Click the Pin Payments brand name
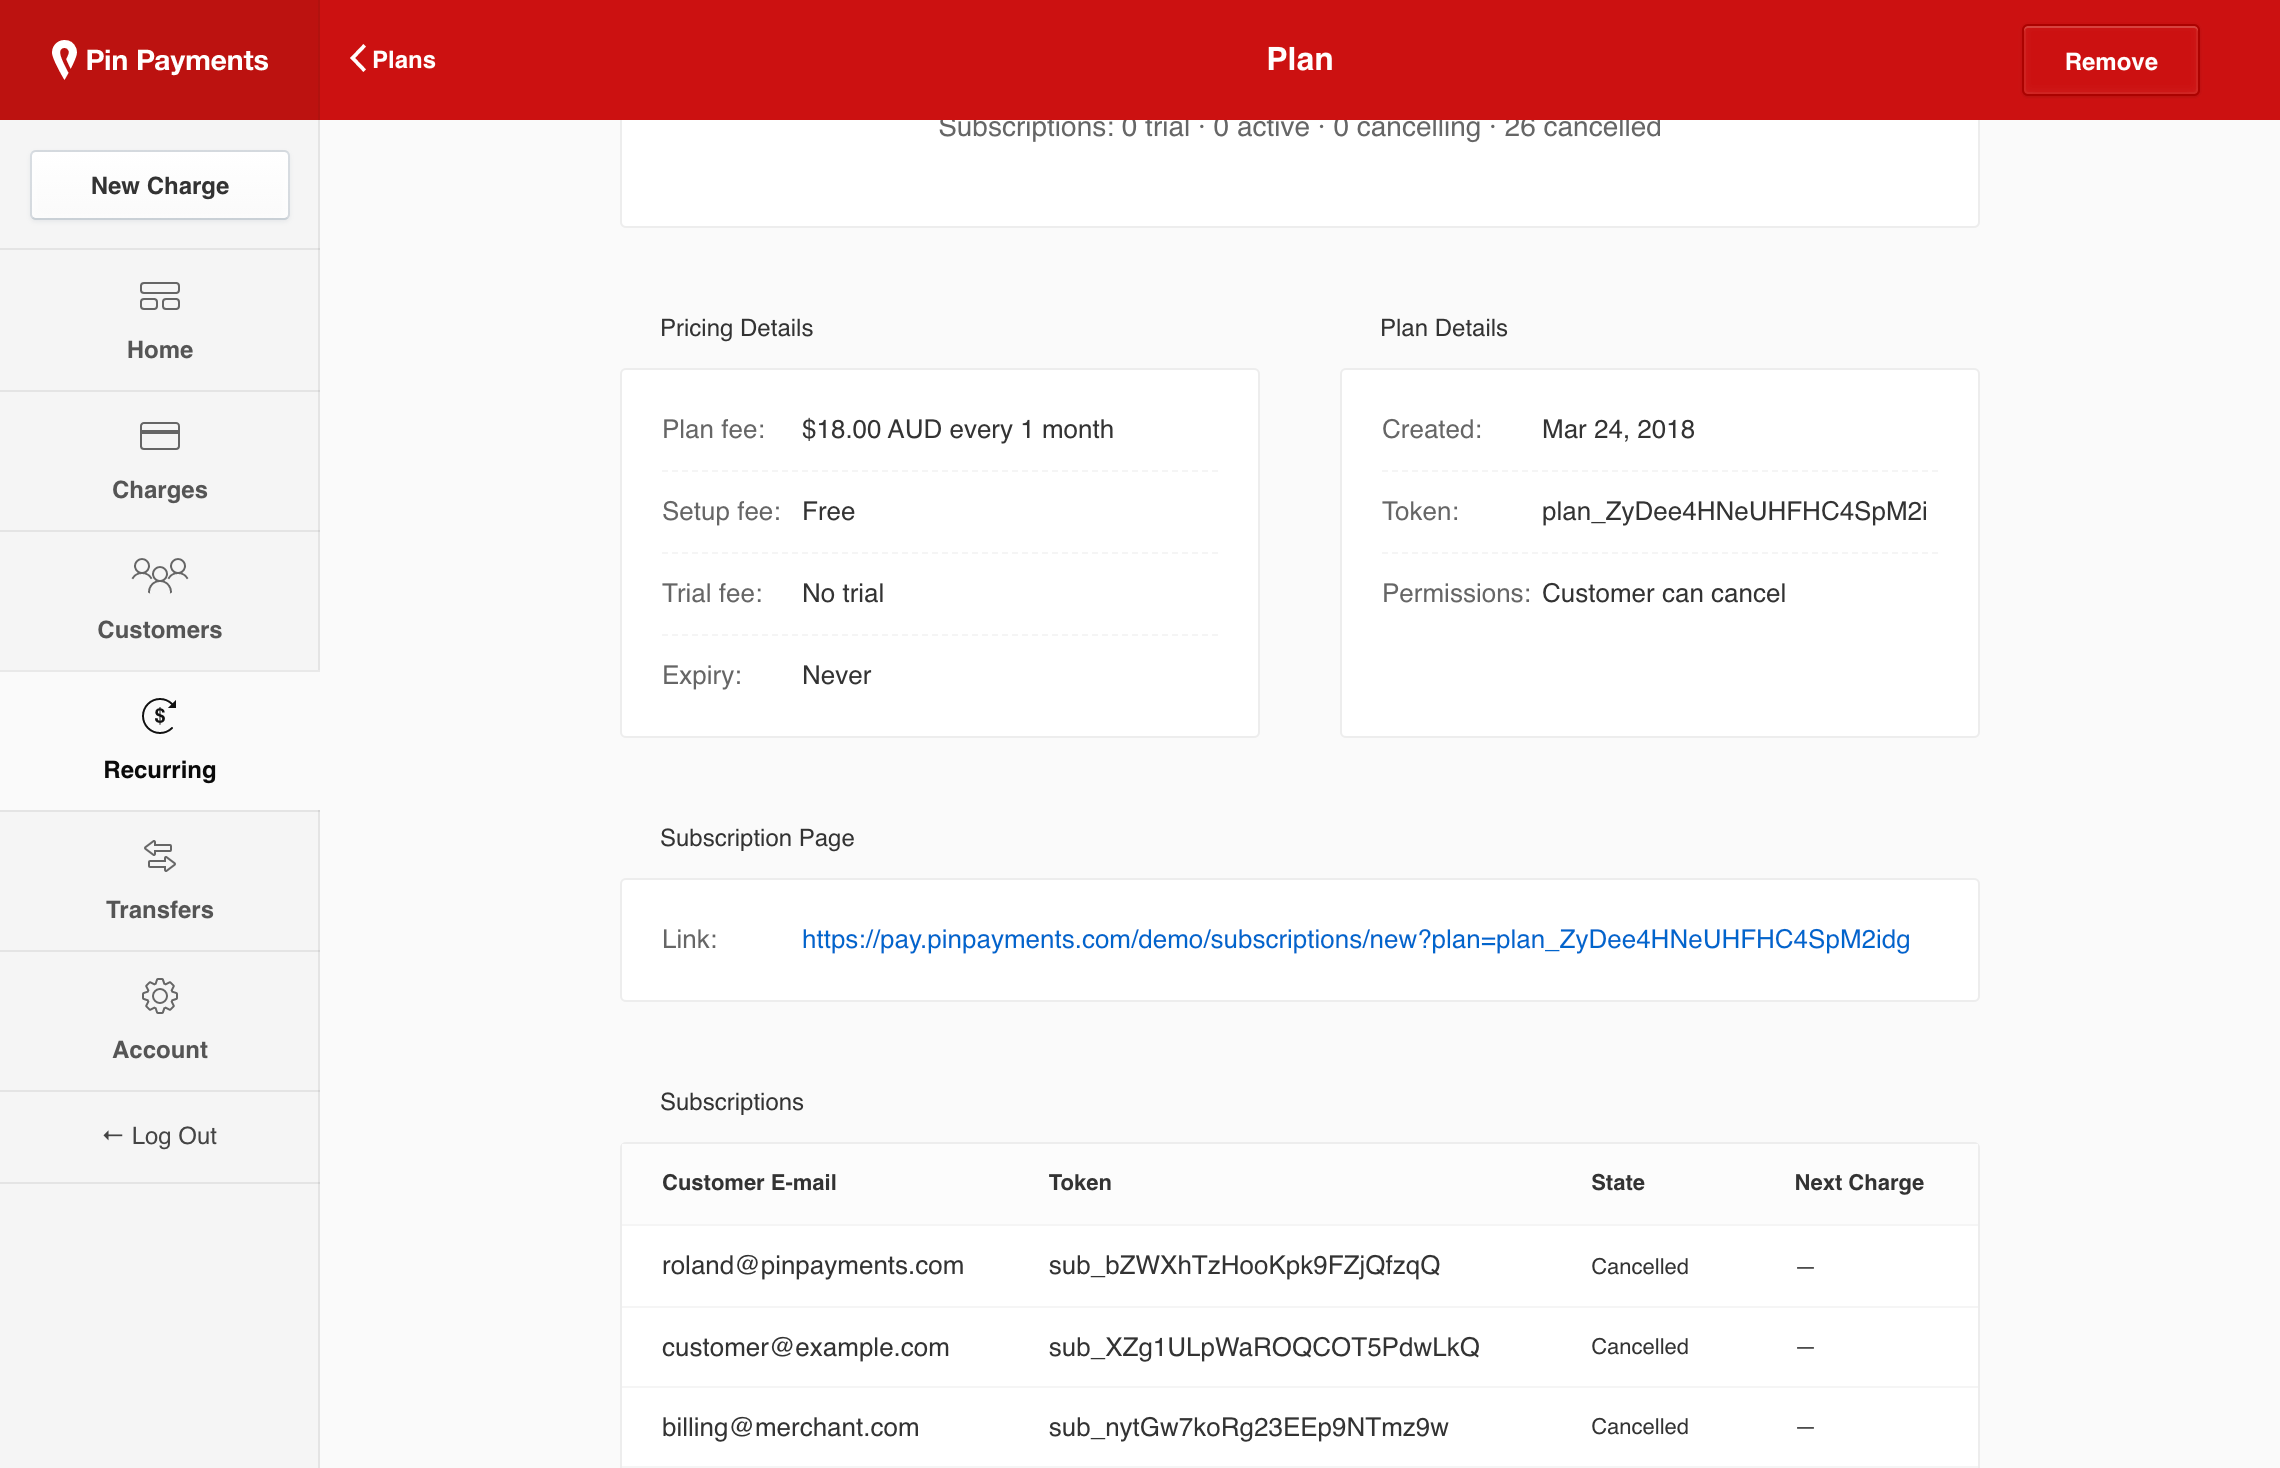The width and height of the screenshot is (2280, 1468). 177,60
